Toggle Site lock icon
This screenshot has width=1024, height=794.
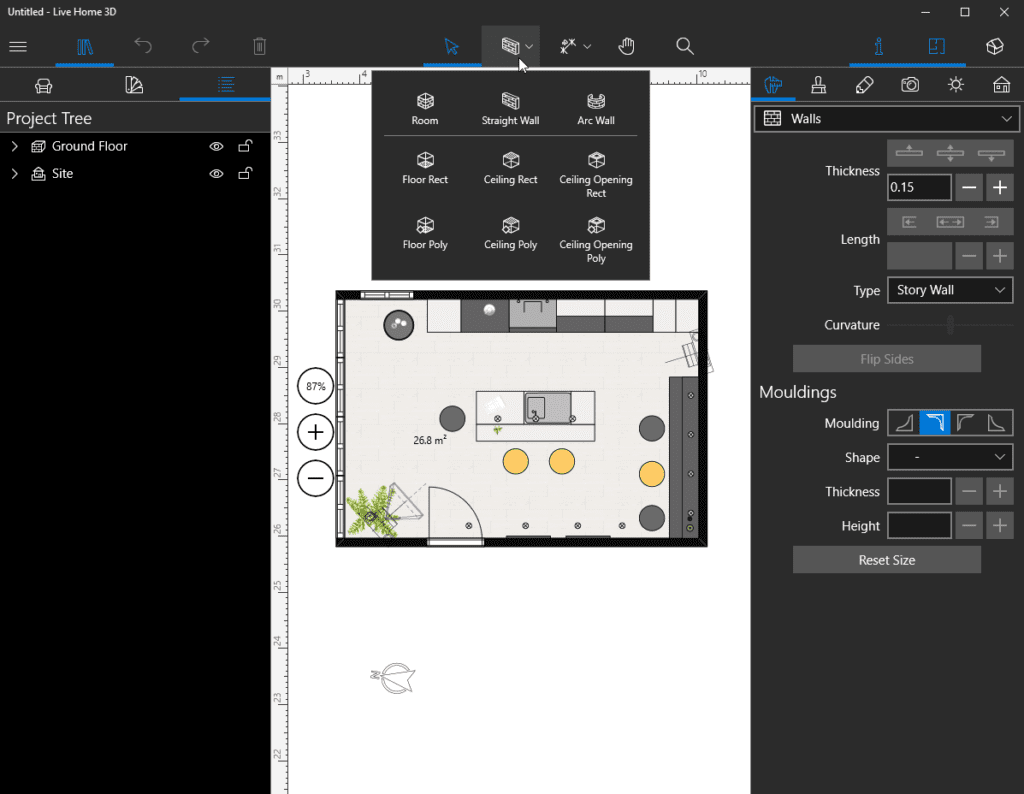pos(245,173)
